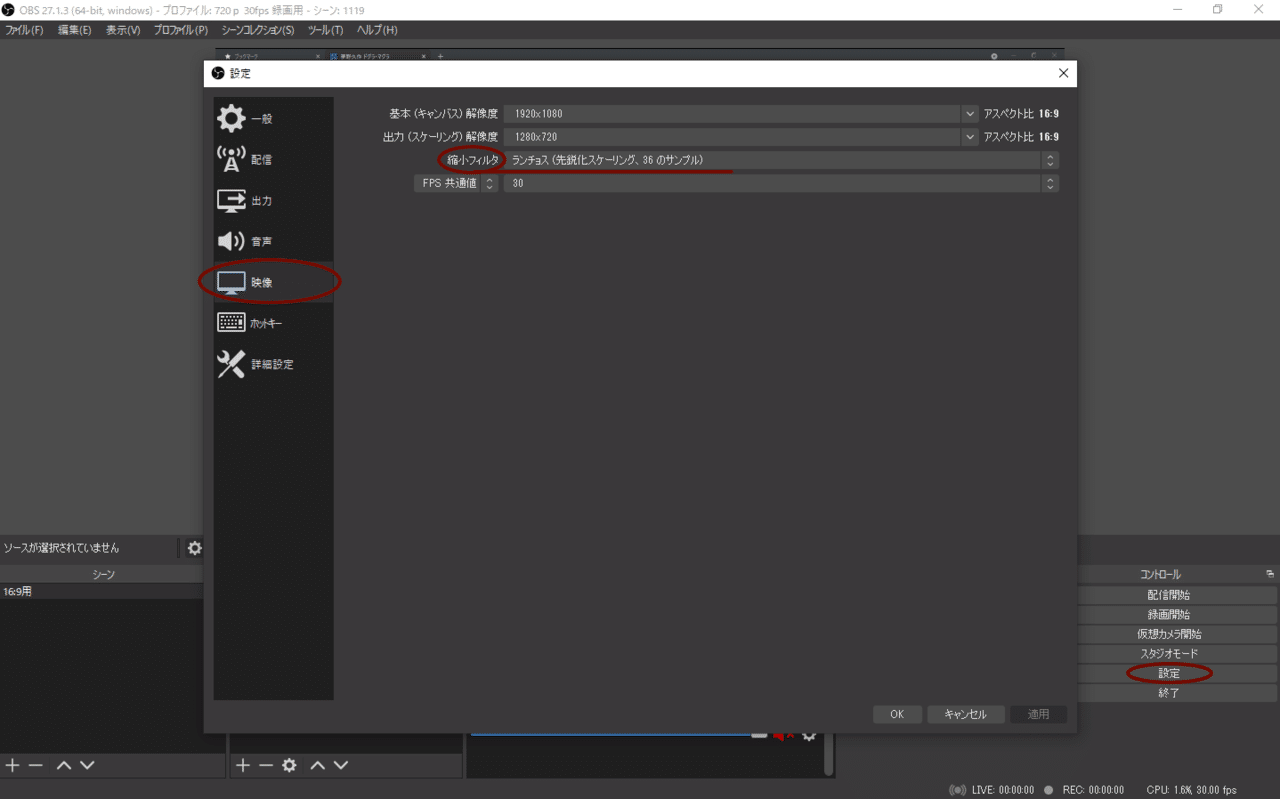Open the ツール(T) menu
The image size is (1280, 799).
click(x=325, y=30)
